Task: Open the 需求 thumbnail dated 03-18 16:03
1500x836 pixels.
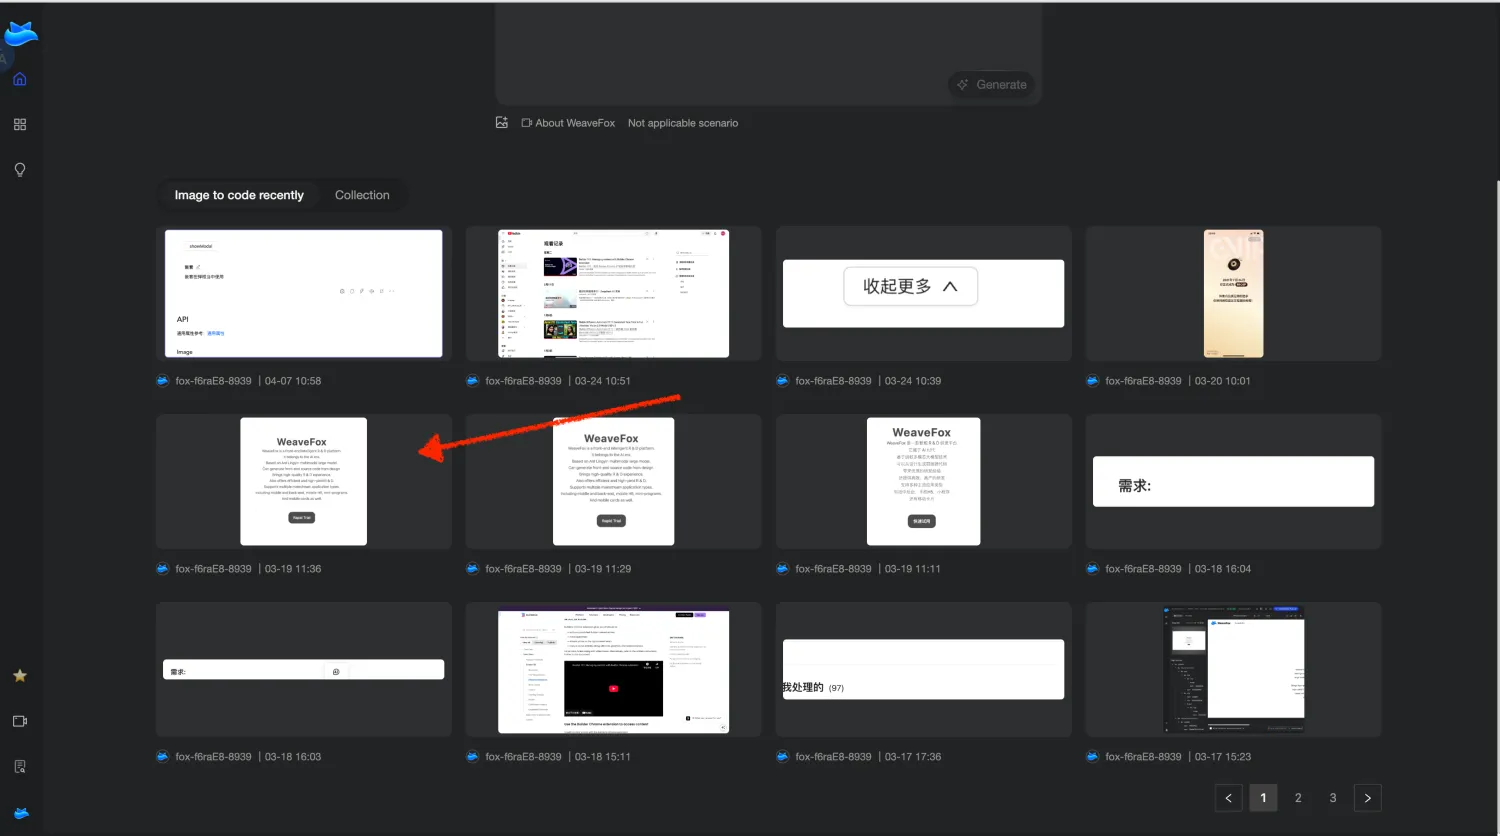Action: 304,670
